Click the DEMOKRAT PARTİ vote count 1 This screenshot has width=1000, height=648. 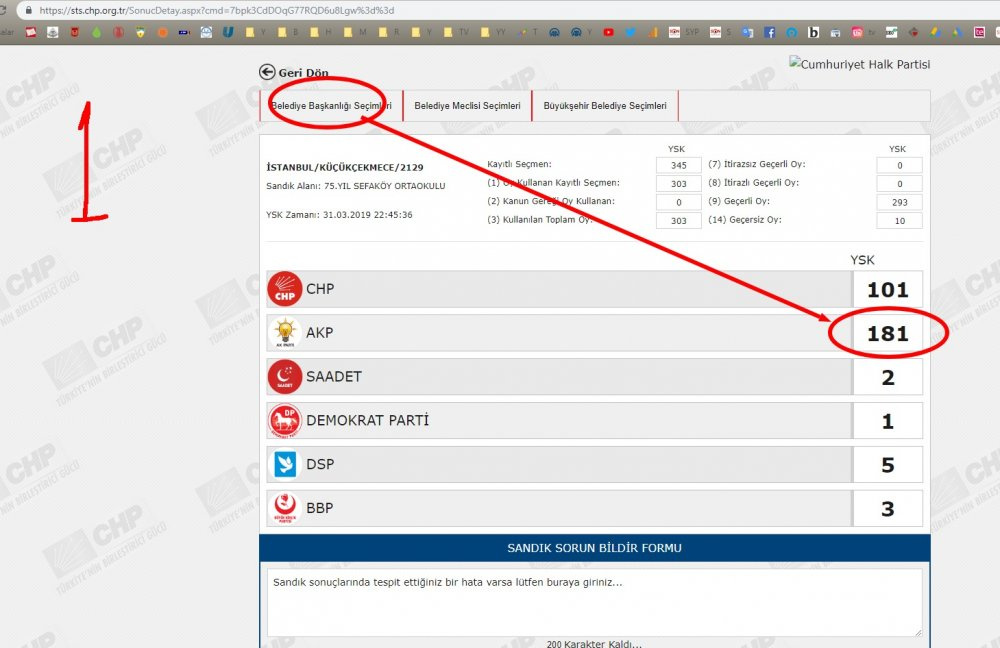(888, 422)
